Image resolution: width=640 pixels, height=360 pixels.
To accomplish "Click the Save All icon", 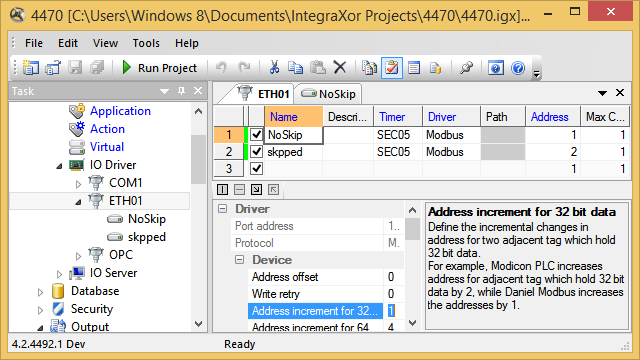I will click(x=97, y=67).
